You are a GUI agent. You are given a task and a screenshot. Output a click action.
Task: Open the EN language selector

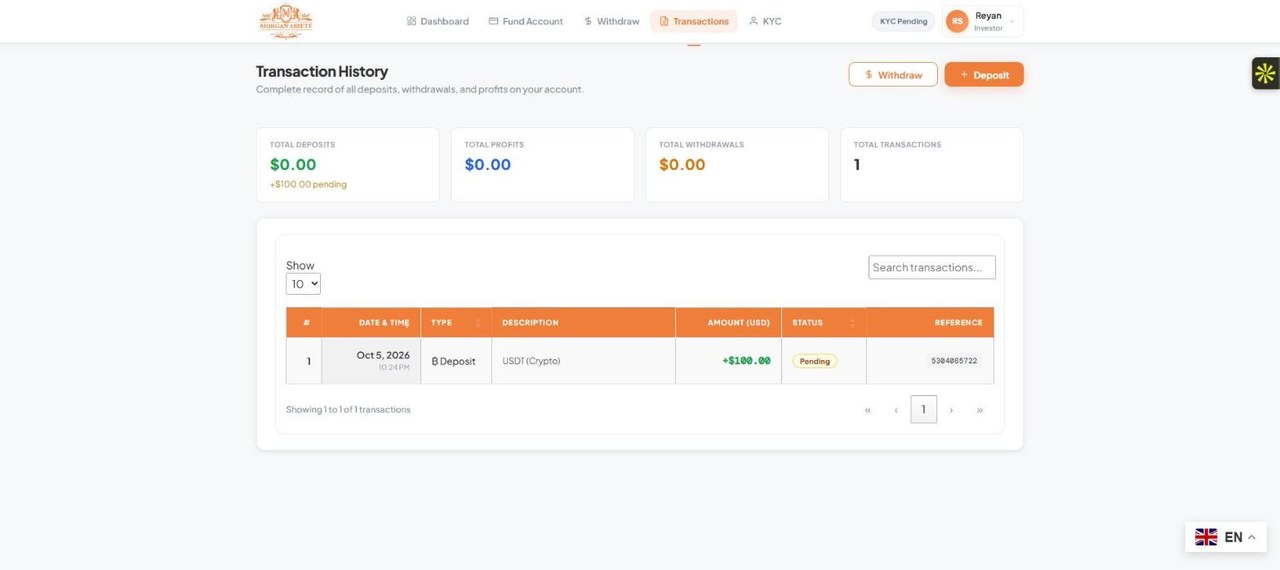(x=1226, y=537)
